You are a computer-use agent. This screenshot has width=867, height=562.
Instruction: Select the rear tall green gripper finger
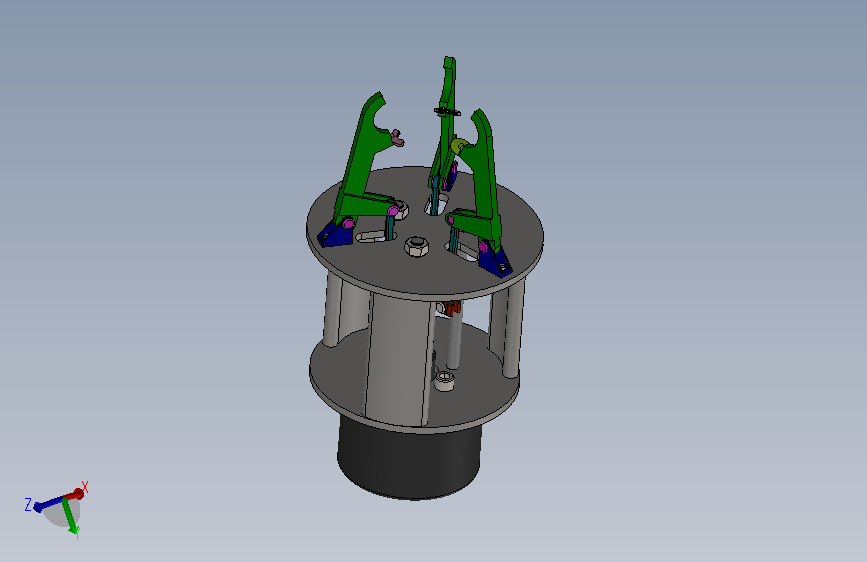click(x=446, y=122)
